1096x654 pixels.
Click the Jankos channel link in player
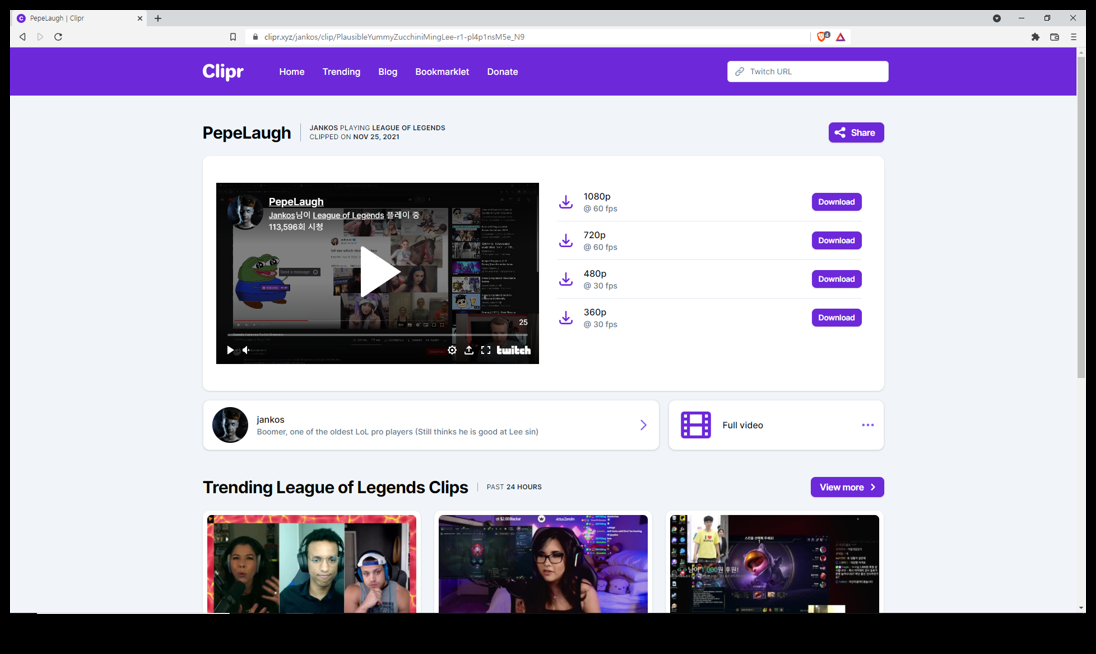click(282, 215)
